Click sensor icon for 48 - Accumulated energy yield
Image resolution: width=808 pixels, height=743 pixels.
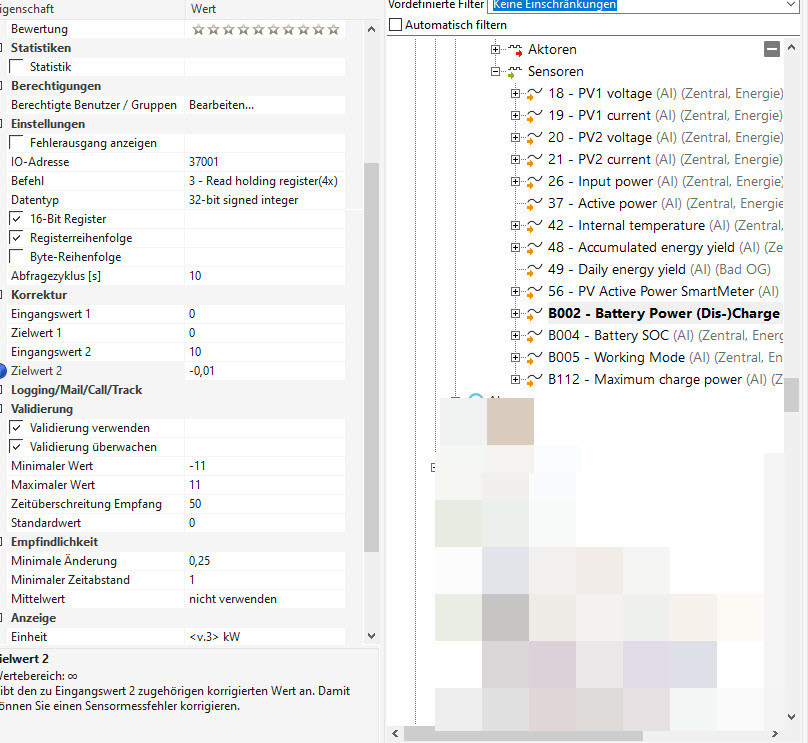pos(534,248)
